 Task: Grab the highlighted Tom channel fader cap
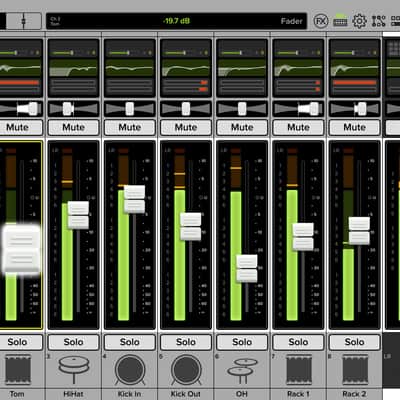pyautogui.click(x=21, y=249)
